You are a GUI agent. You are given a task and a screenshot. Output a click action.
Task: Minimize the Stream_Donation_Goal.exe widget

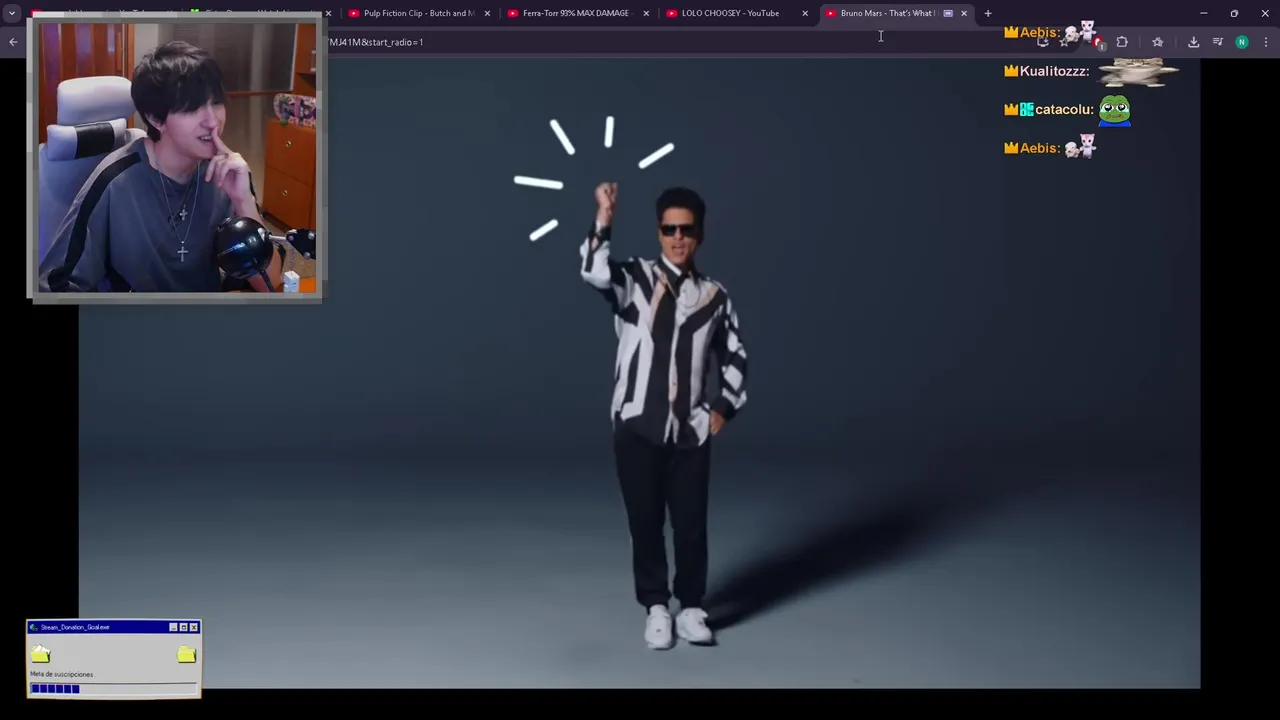pos(173,627)
